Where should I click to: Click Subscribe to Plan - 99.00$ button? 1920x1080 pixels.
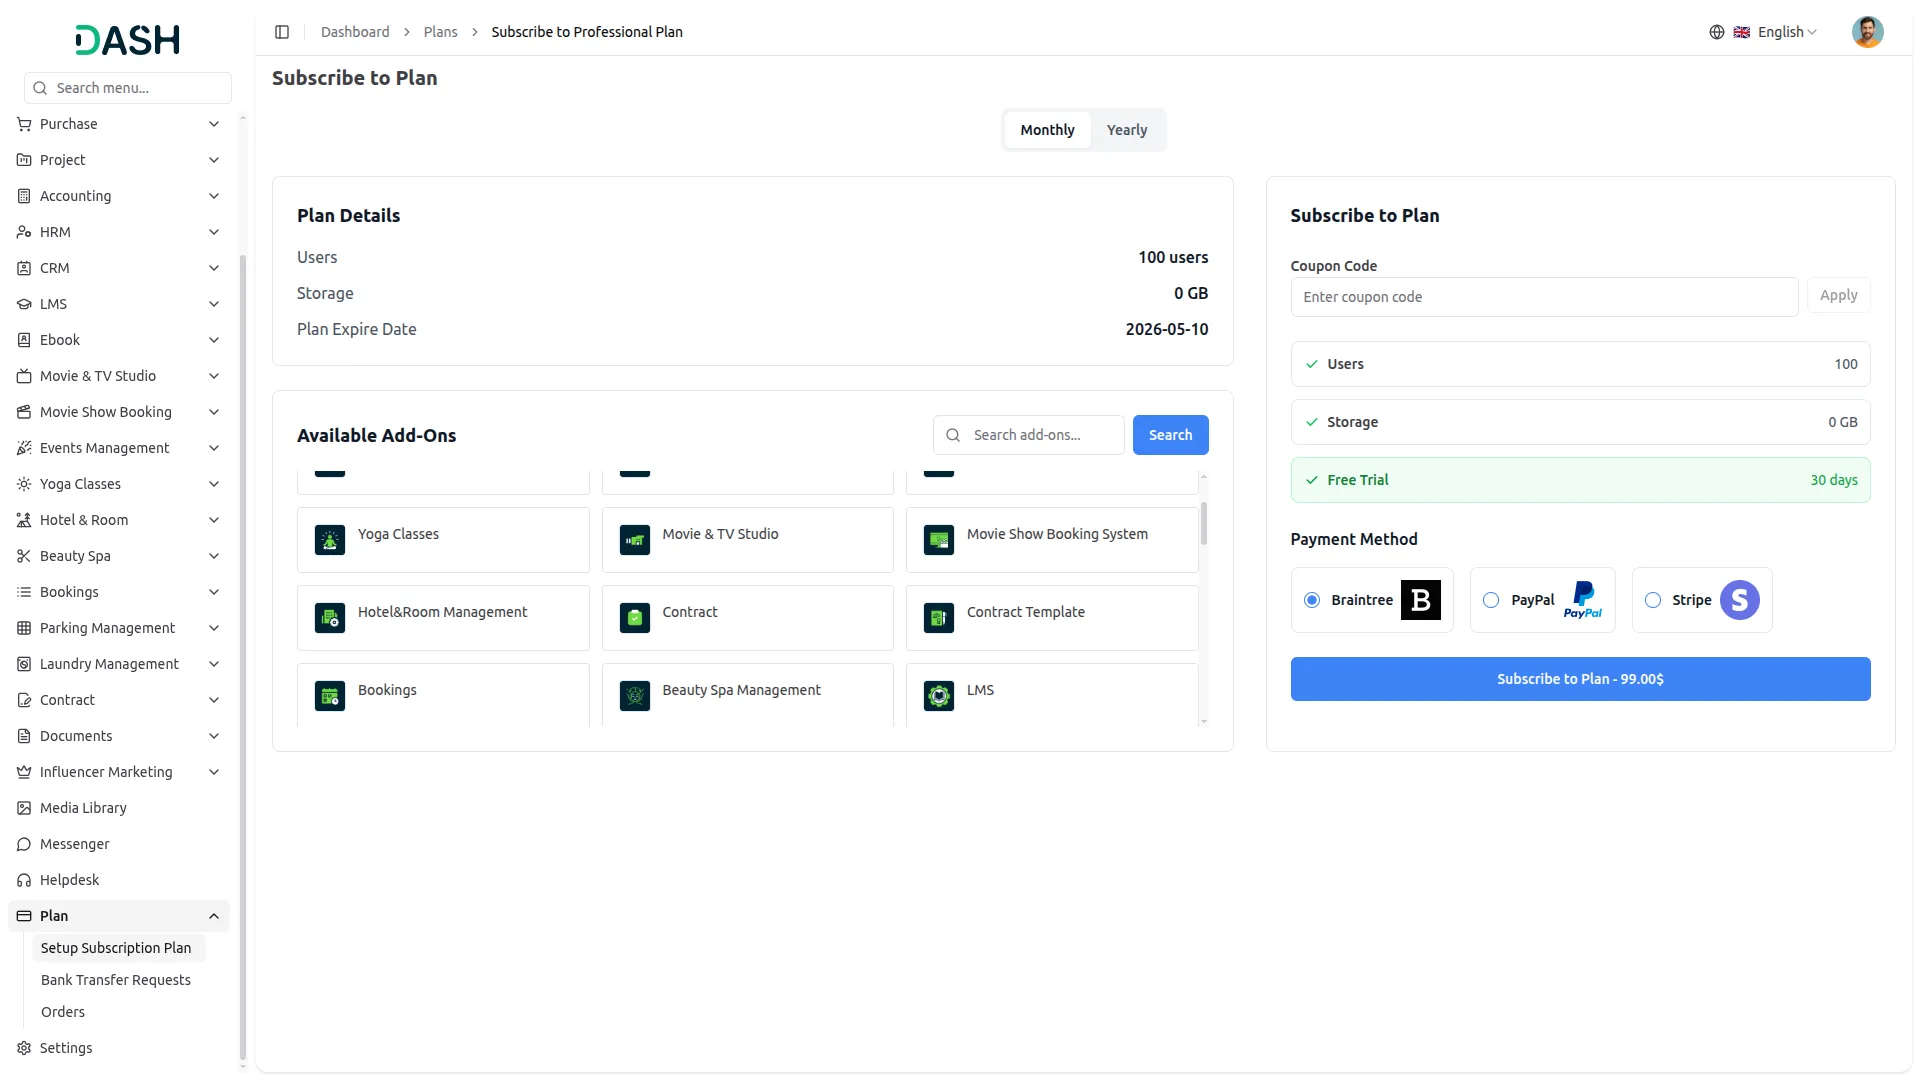point(1580,679)
